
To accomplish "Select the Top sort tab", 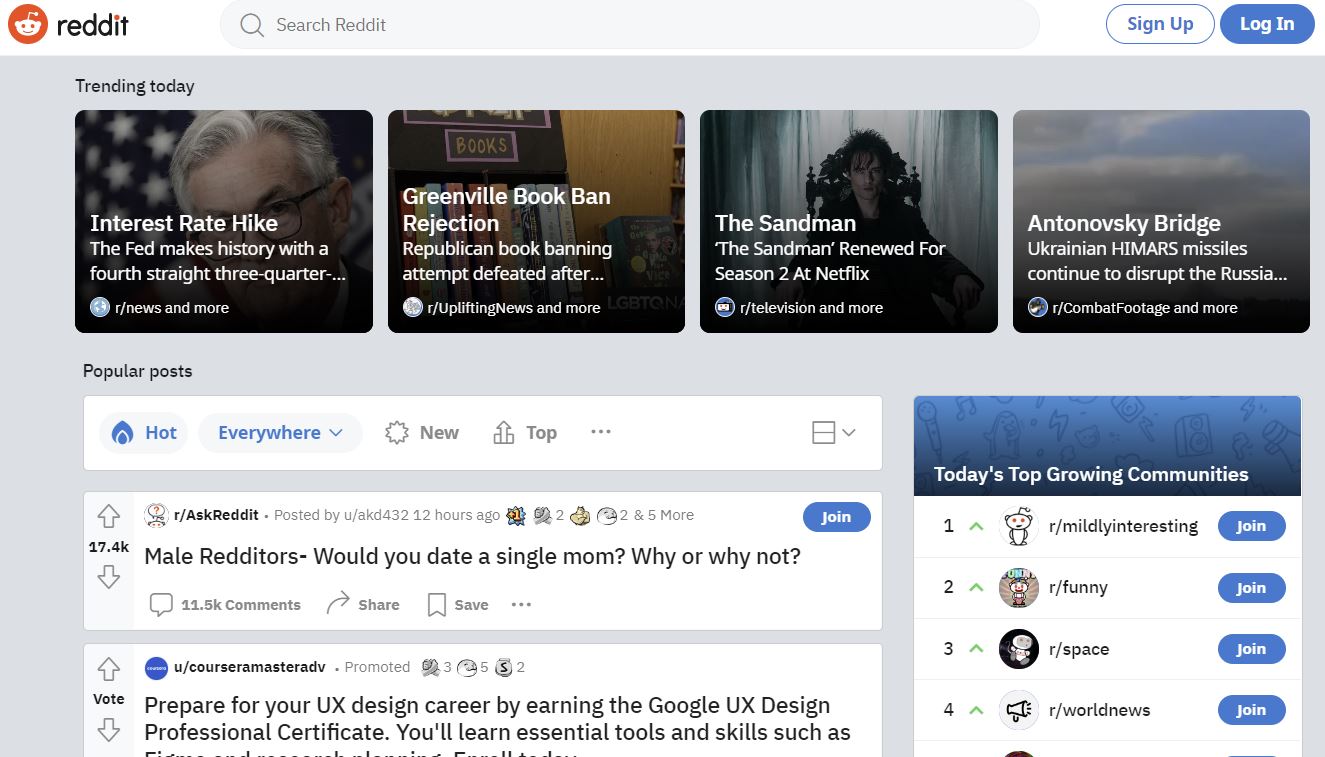I will 525,432.
